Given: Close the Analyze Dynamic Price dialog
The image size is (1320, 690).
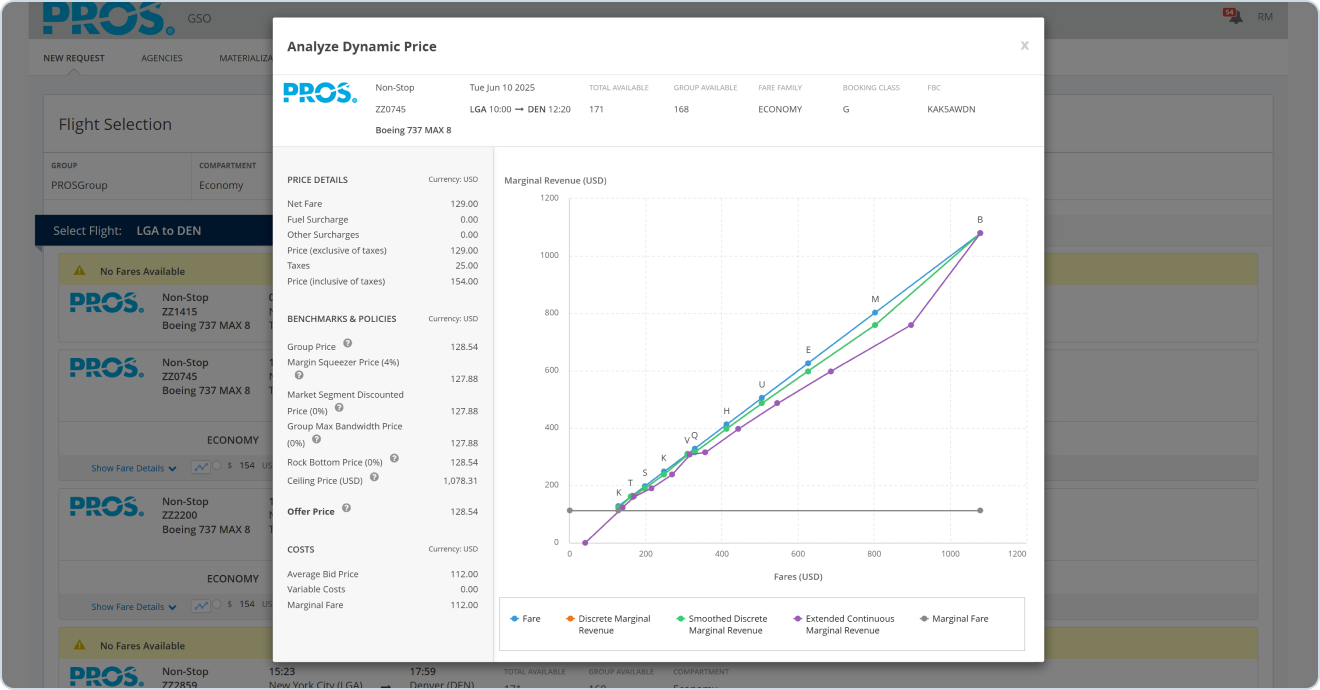Looking at the screenshot, I should 1024,46.
